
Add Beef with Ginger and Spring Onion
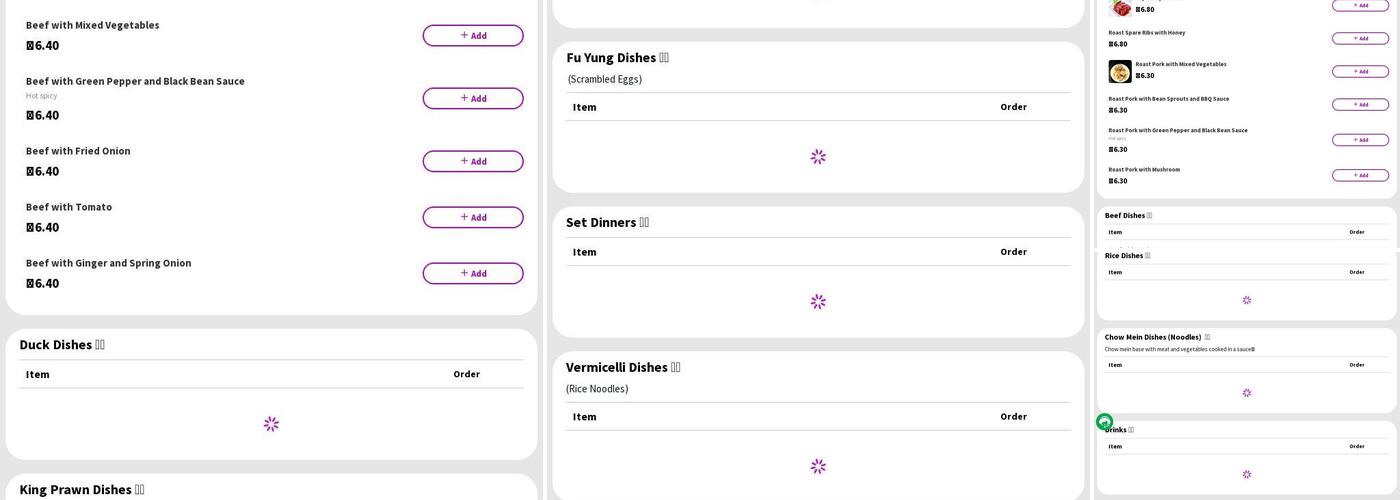pos(472,273)
